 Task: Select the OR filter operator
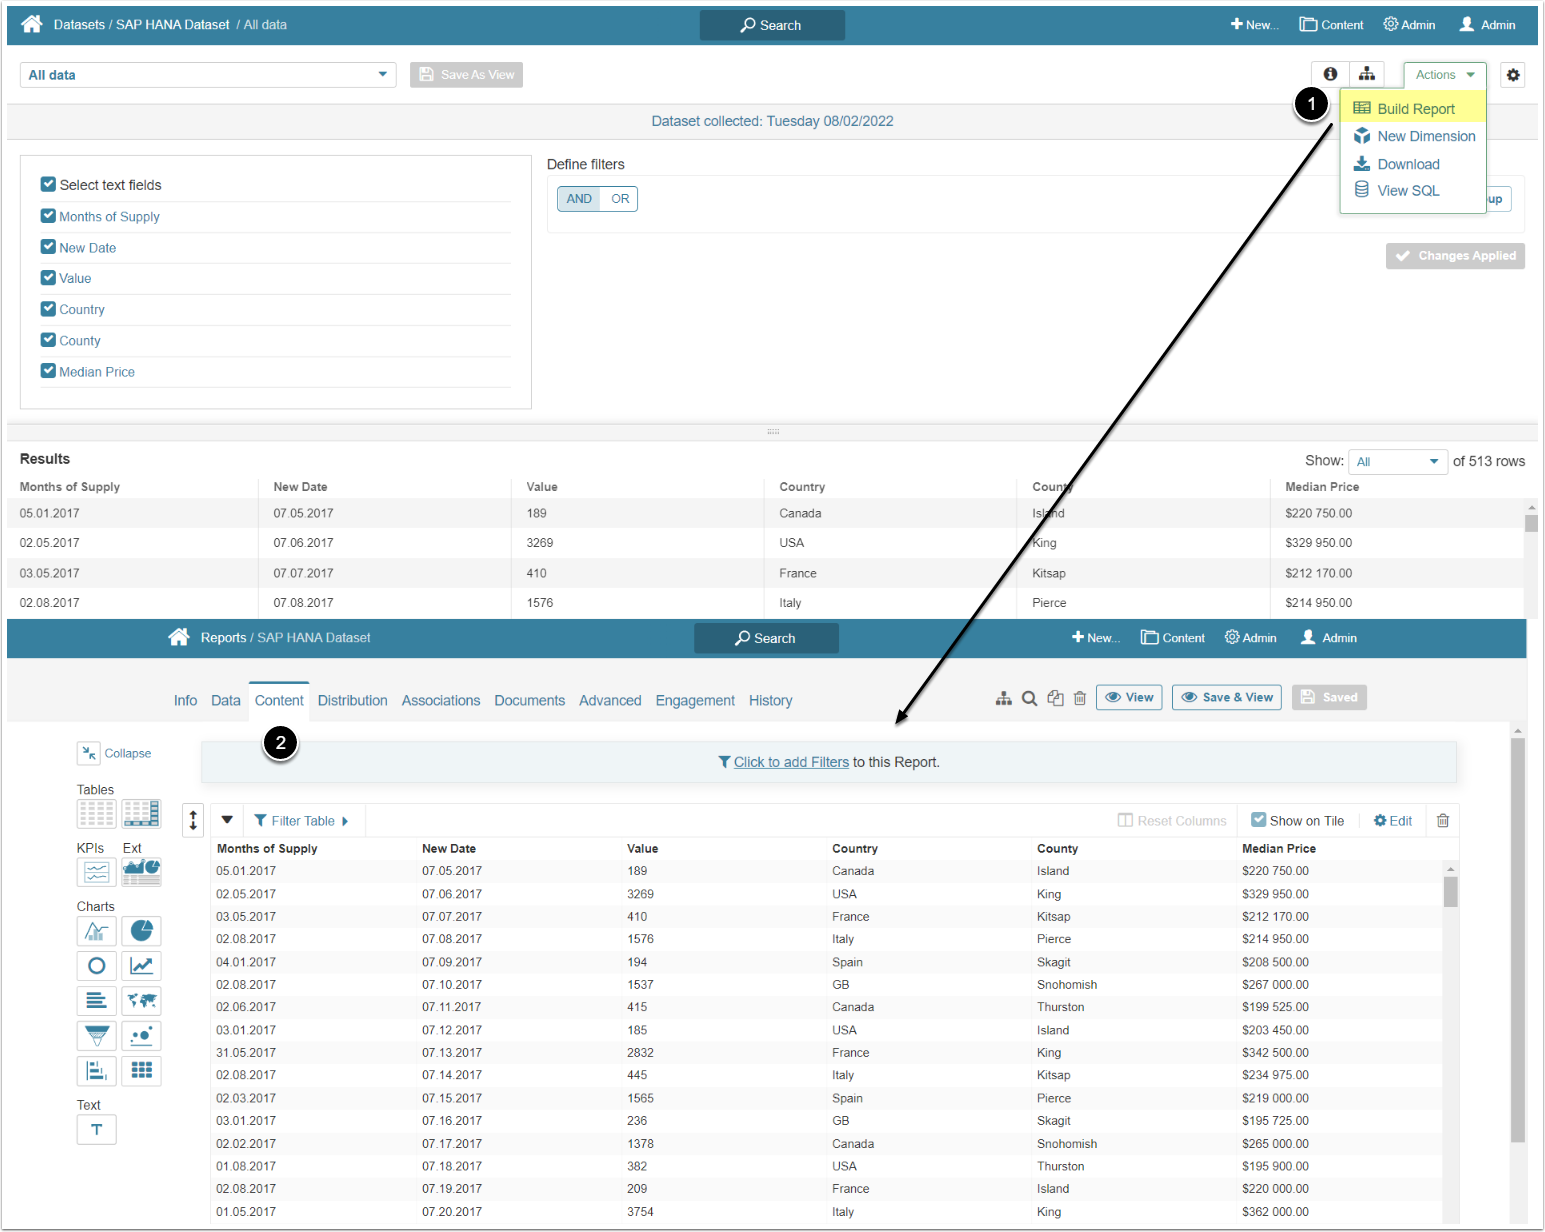coord(620,199)
